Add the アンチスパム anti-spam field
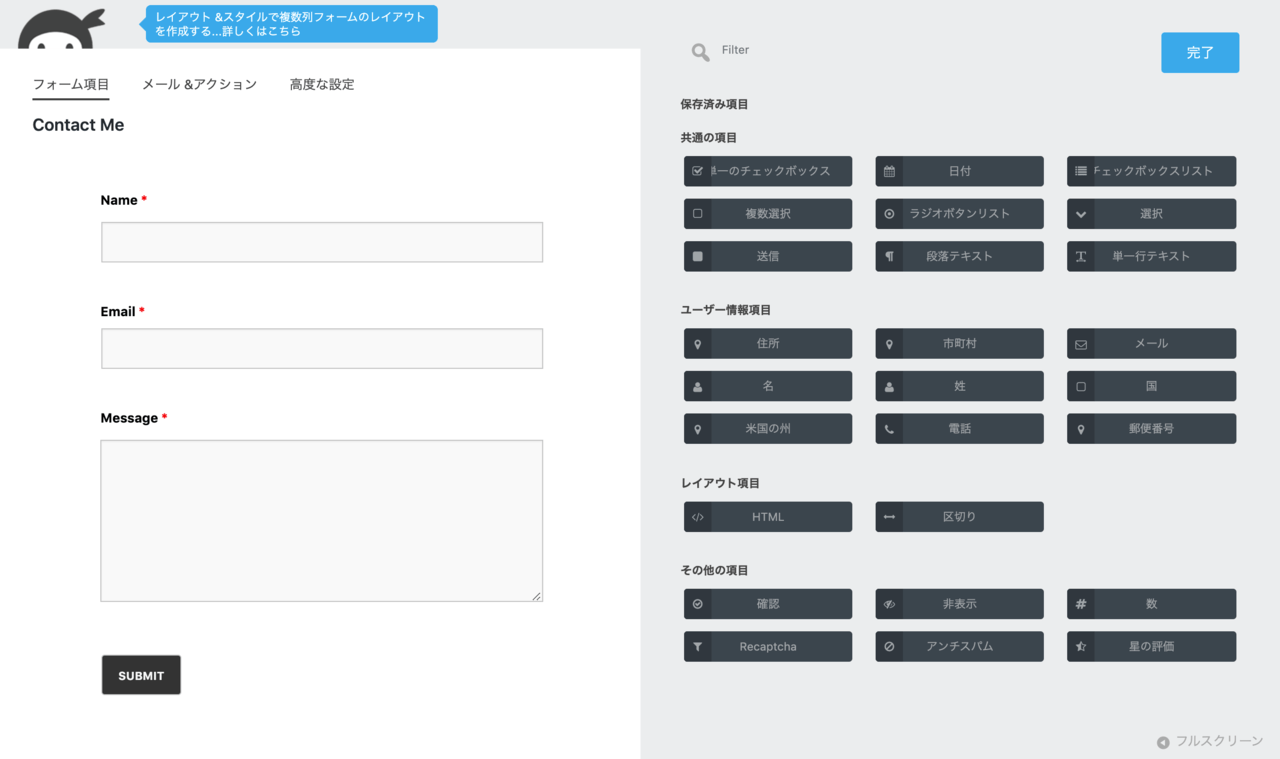Viewport: 1280px width, 759px height. (x=959, y=647)
